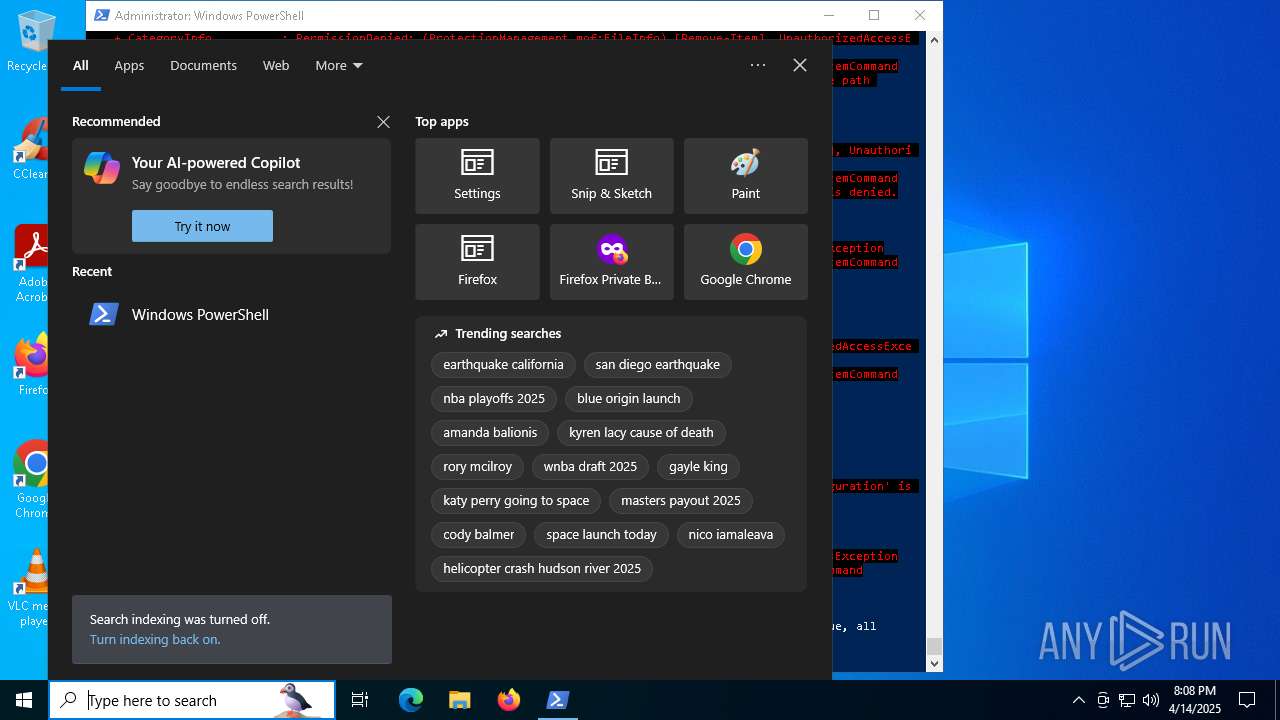
Task: Expand the More filter dropdown
Action: click(339, 65)
